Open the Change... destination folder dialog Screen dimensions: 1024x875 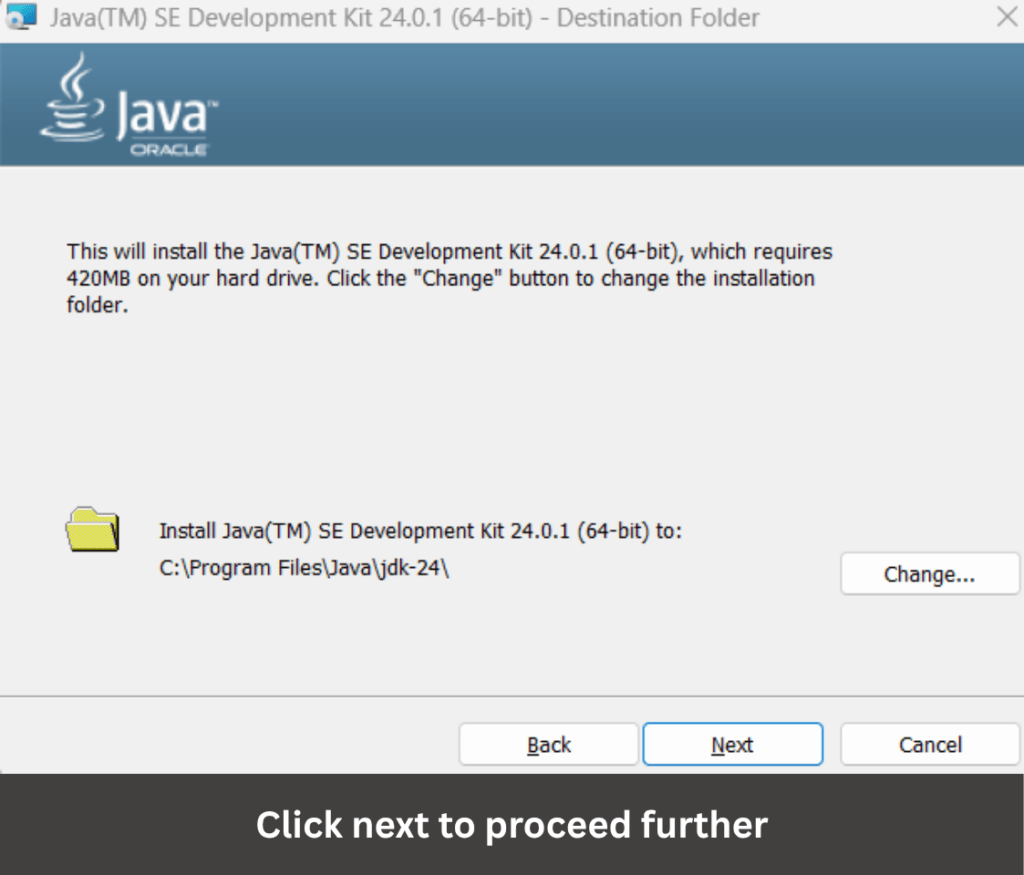click(929, 574)
